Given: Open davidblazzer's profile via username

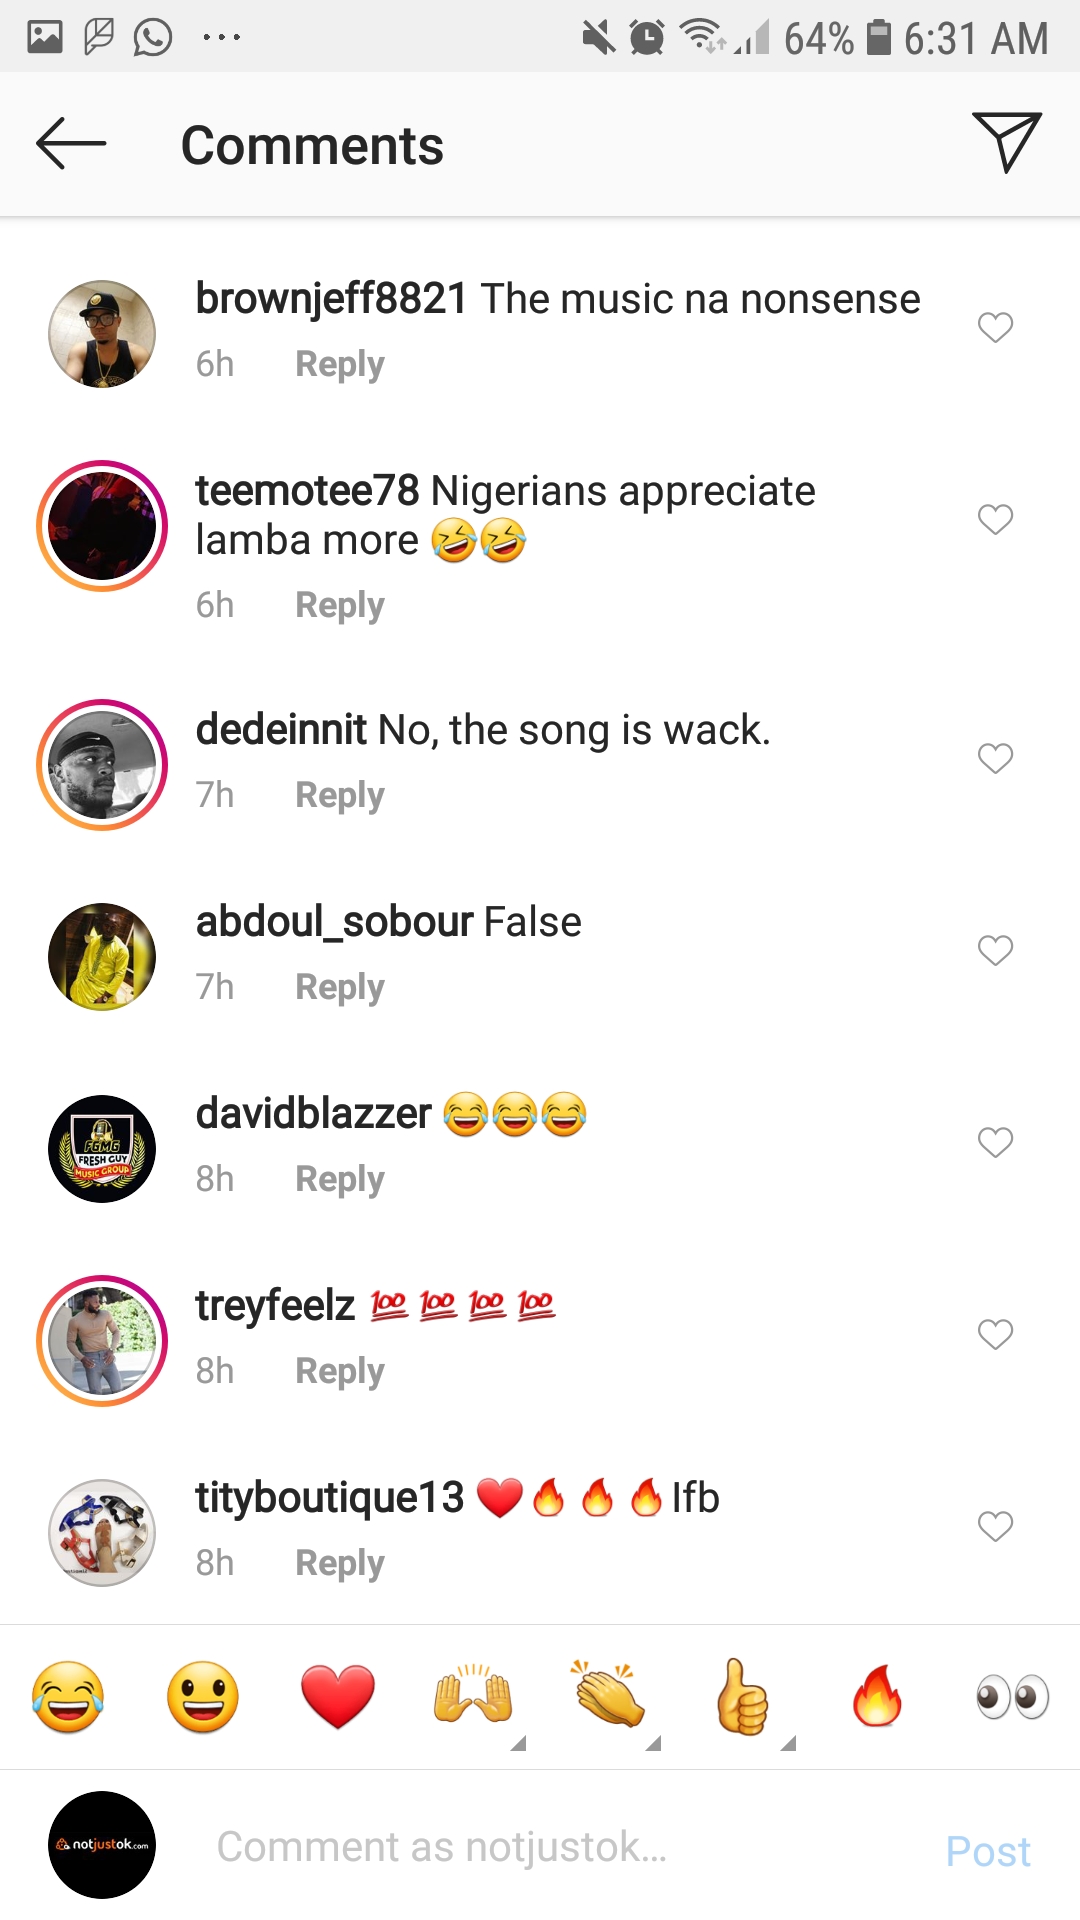Looking at the screenshot, I should (x=313, y=1113).
